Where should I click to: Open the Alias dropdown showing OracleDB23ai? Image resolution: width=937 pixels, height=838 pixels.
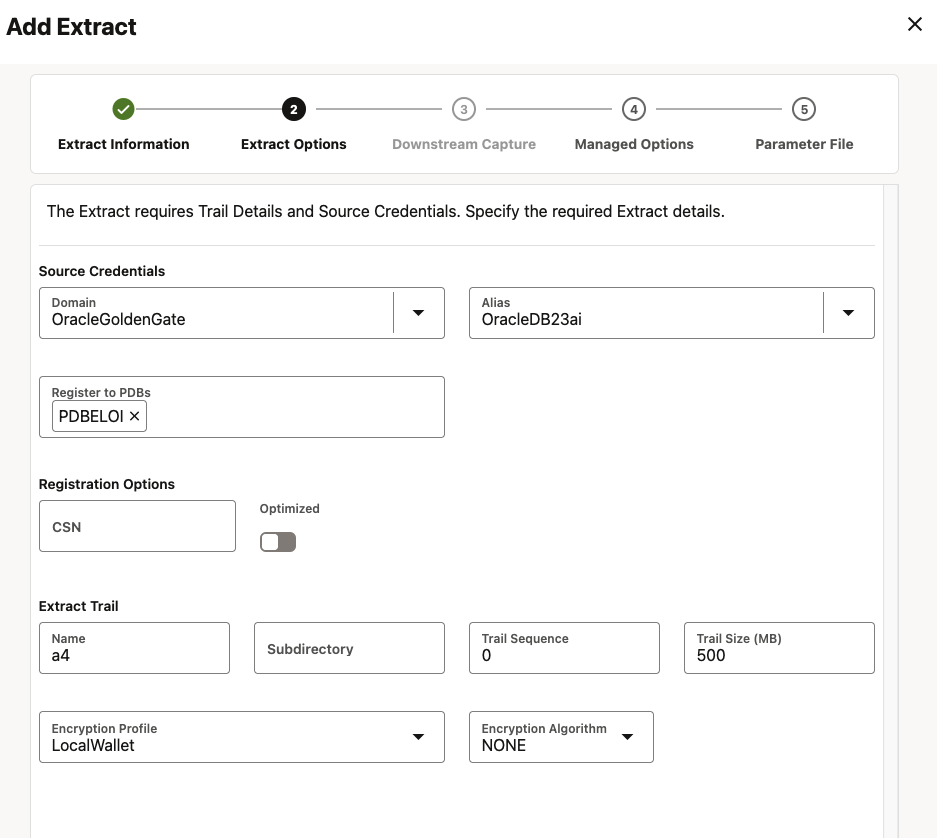(x=848, y=312)
